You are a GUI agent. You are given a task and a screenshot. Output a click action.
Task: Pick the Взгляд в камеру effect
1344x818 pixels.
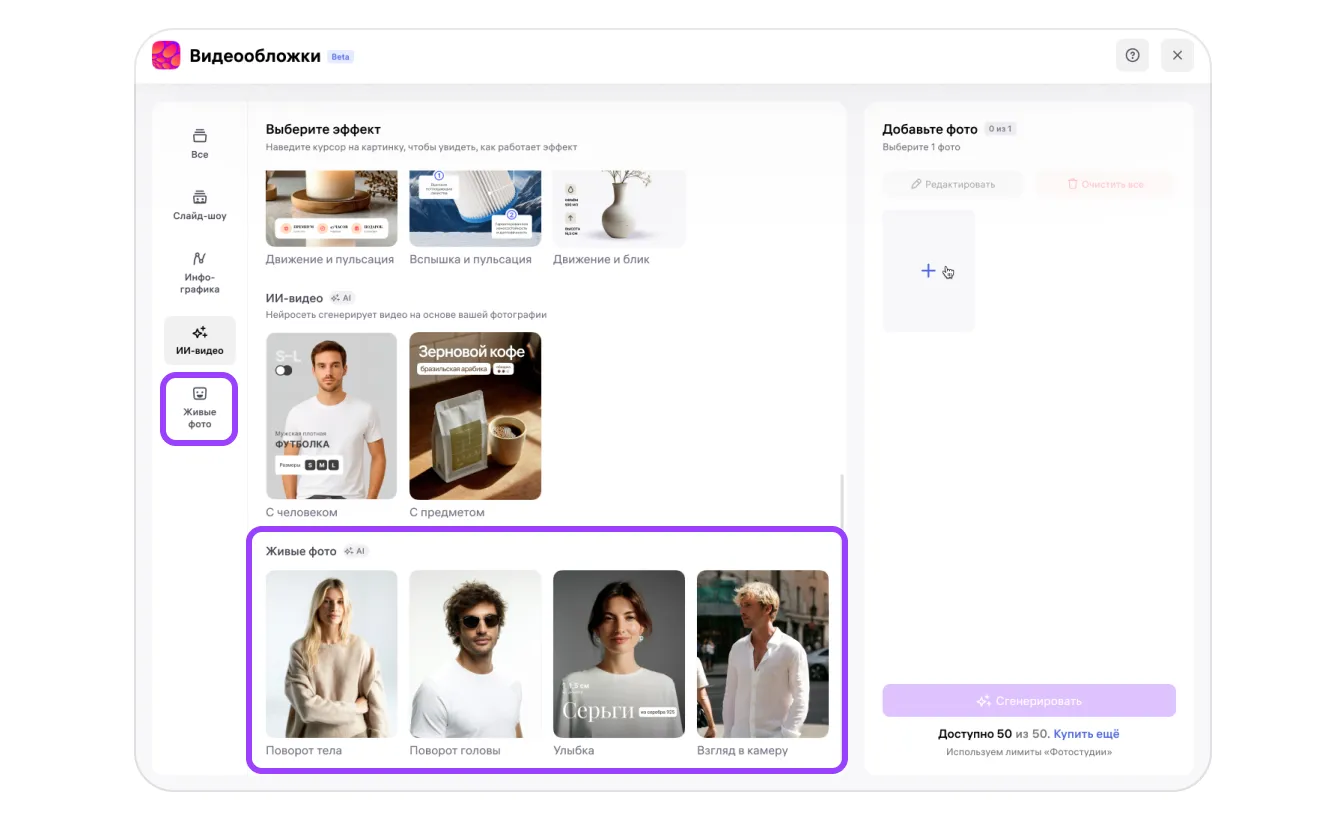762,654
